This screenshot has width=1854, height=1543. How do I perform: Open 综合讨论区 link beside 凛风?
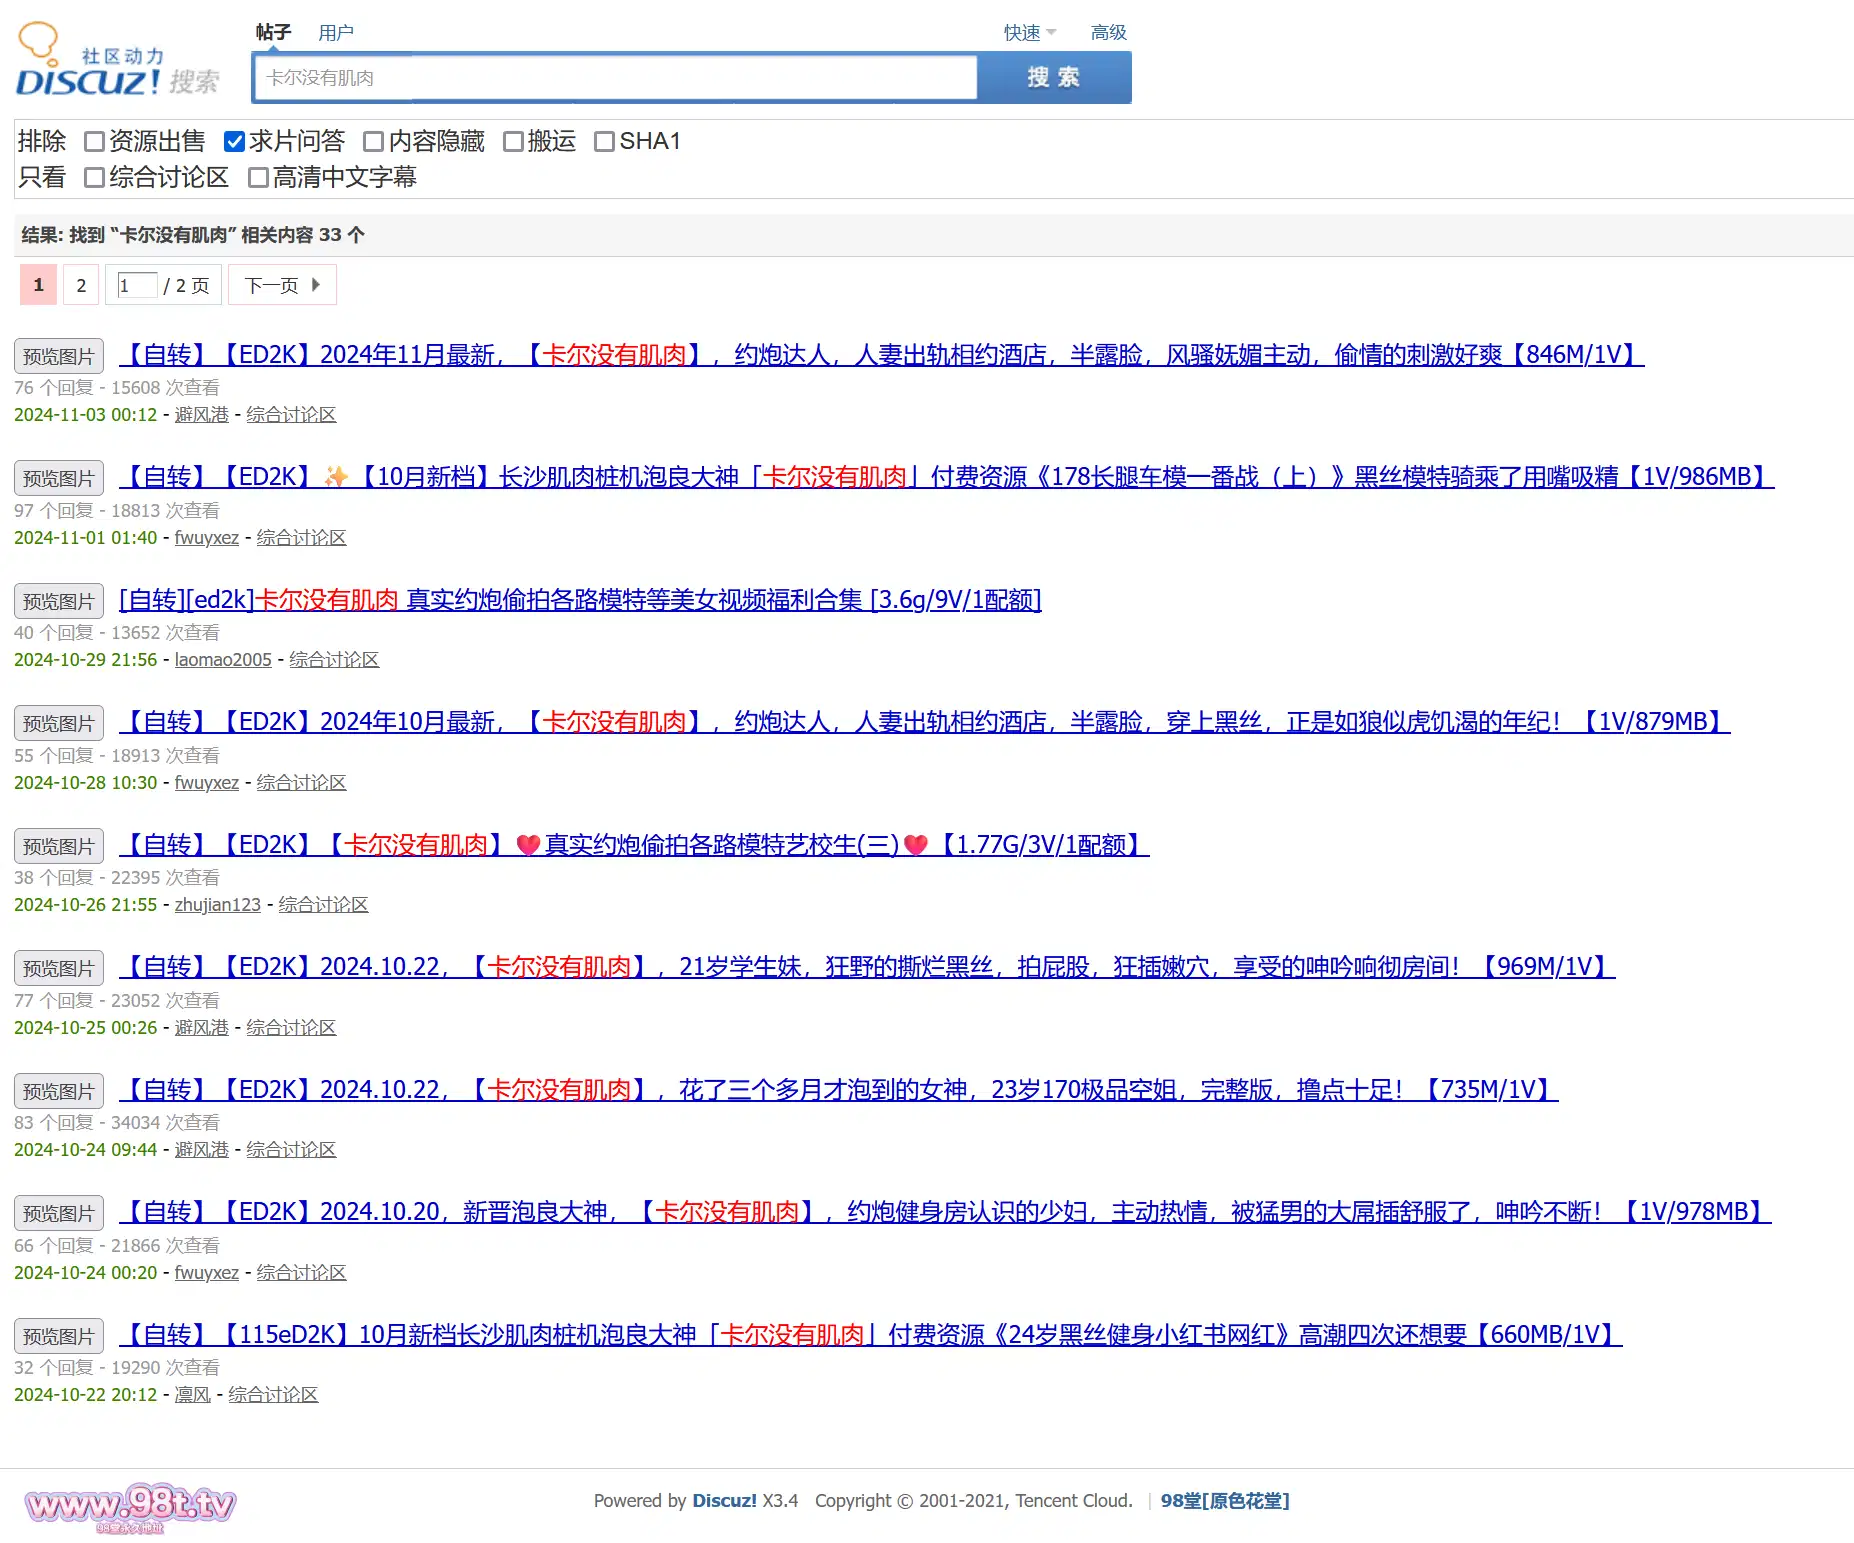tap(273, 1395)
